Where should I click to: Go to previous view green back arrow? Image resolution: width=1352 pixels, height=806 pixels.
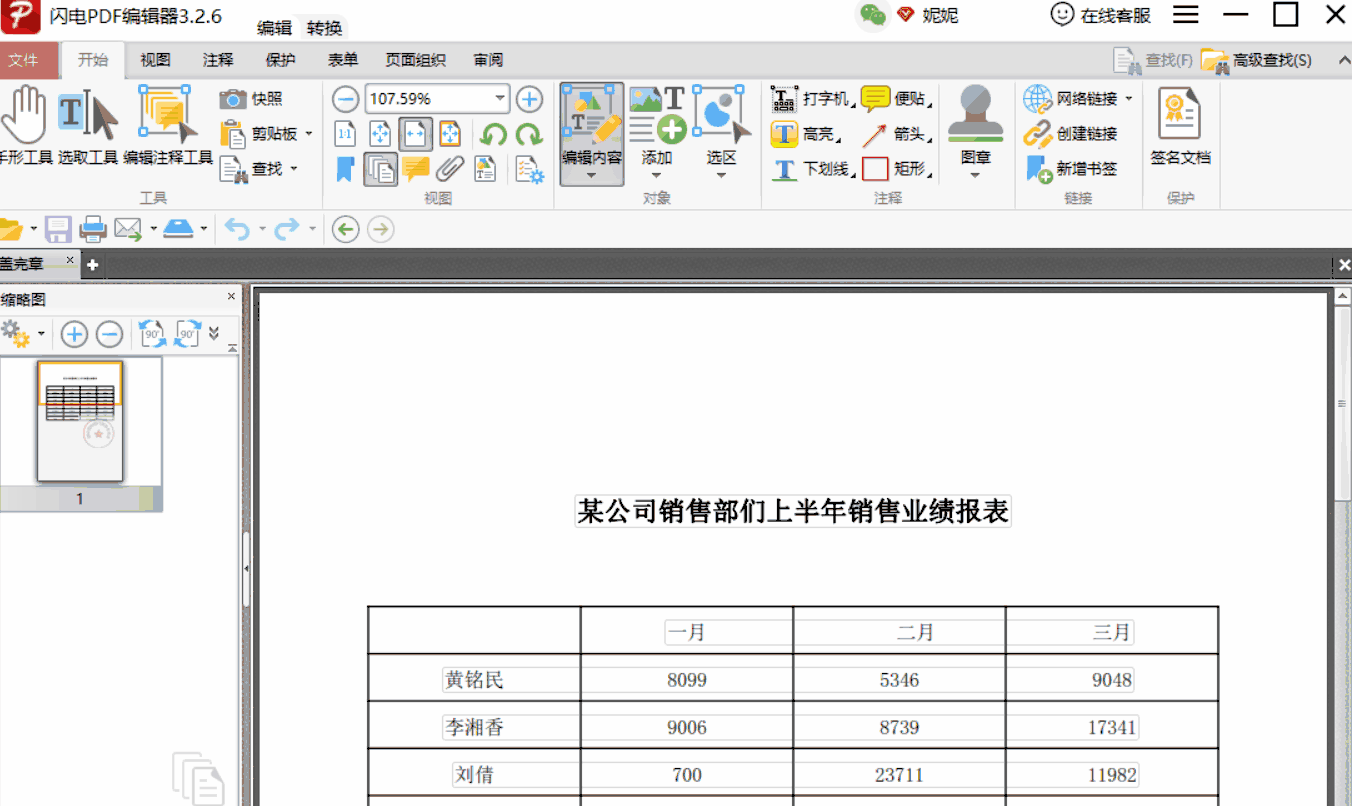(x=346, y=230)
